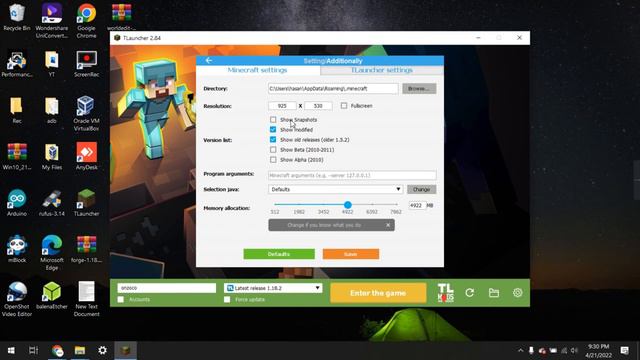Image resolution: width=640 pixels, height=360 pixels.
Task: Select Microsoft Edge desktop icon
Action: [51, 252]
